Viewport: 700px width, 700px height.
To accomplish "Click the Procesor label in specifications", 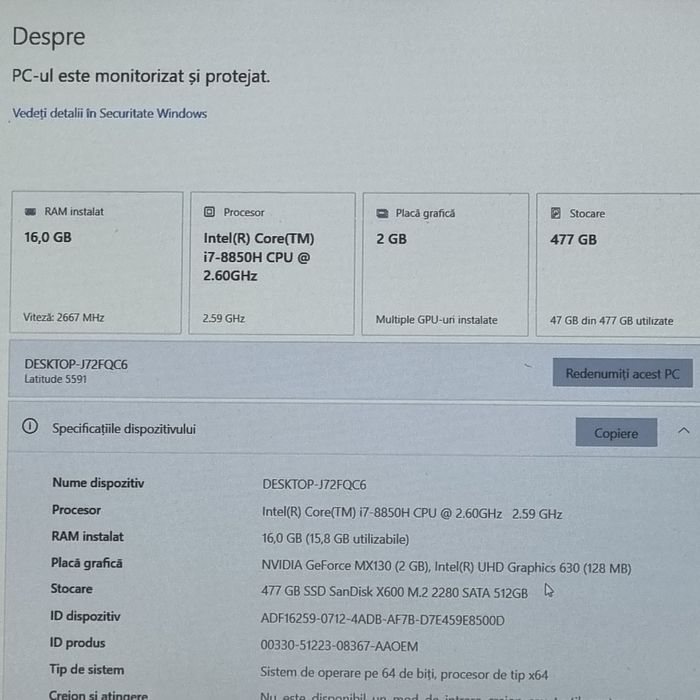I will coord(76,510).
